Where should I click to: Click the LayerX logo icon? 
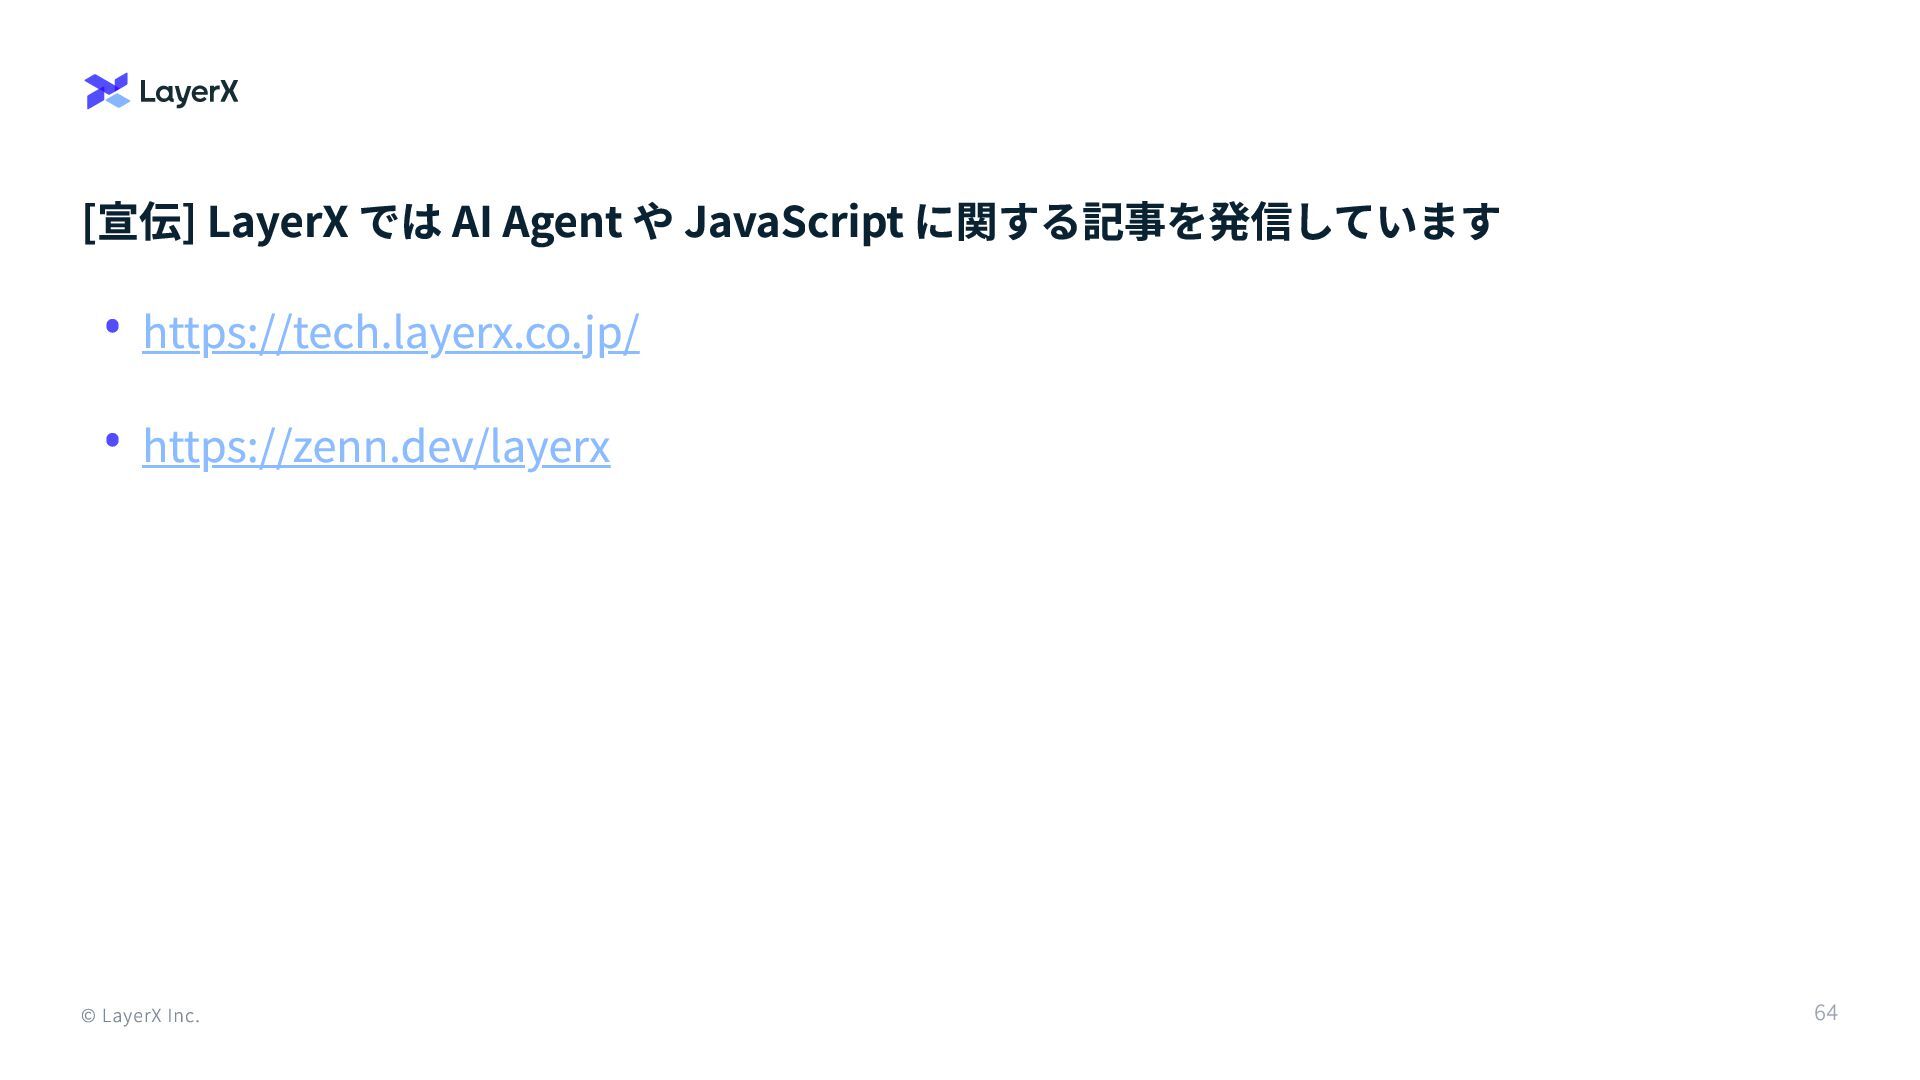point(108,91)
